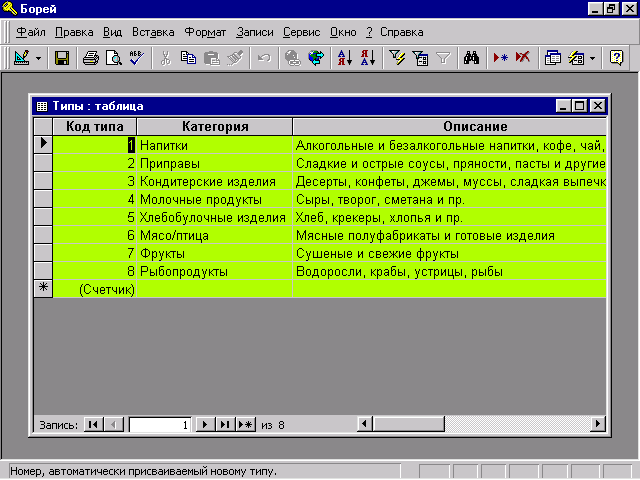The height and width of the screenshot is (480, 640).
Task: Jump to new record navigation button
Action: (246, 424)
